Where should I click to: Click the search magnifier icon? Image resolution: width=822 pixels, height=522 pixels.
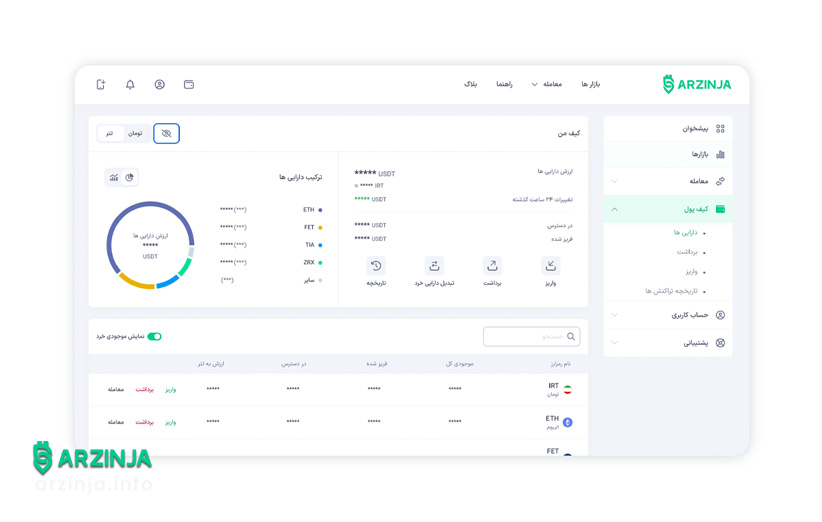[571, 336]
